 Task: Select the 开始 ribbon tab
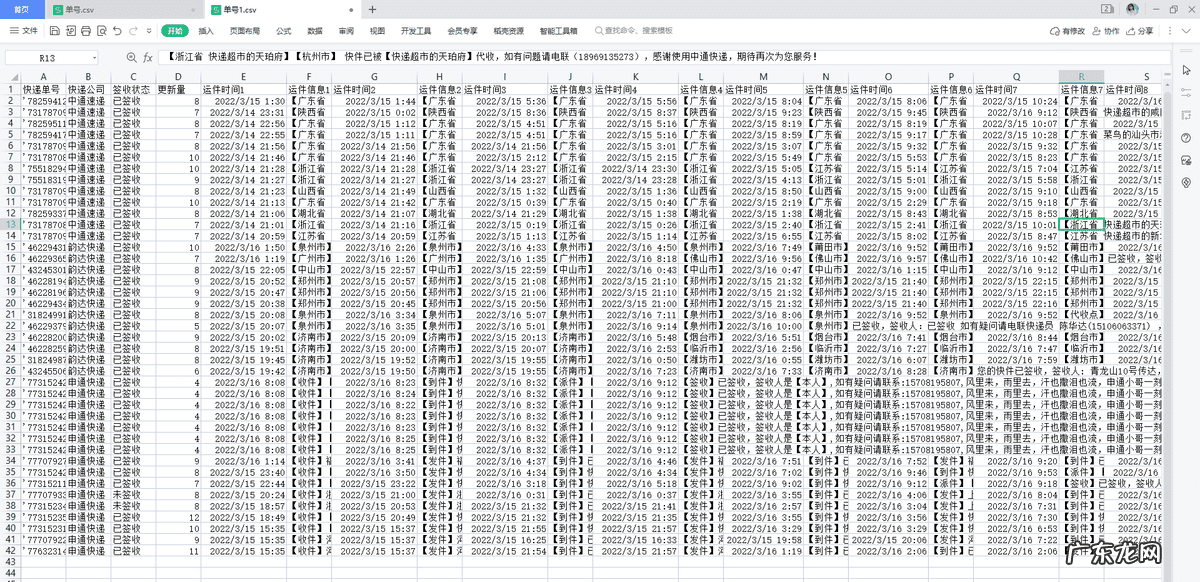click(175, 31)
